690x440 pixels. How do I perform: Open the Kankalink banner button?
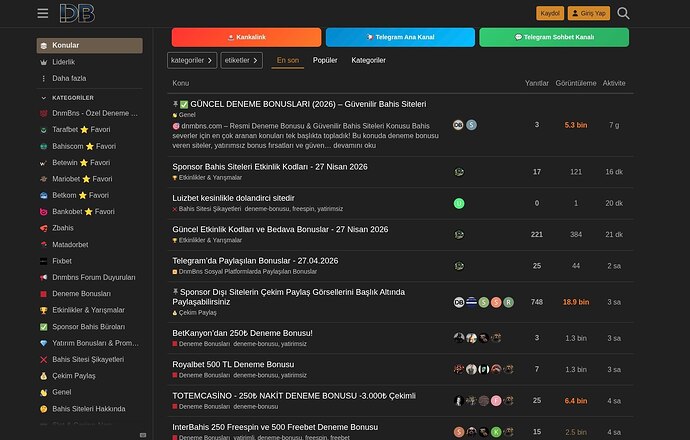click(x=246, y=37)
